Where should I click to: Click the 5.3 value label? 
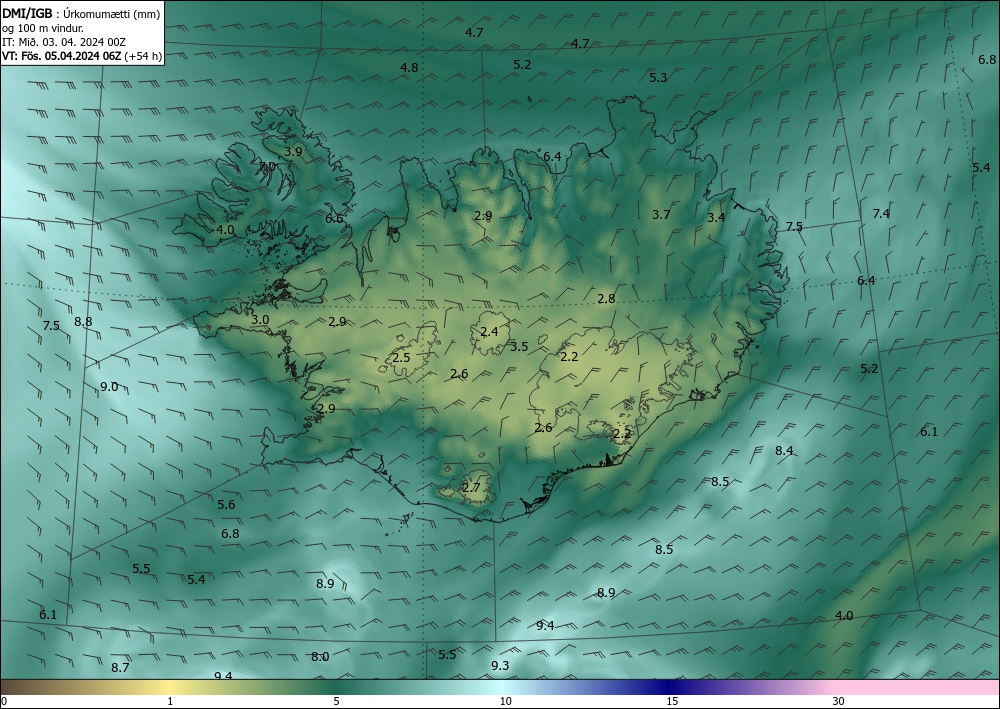click(658, 78)
